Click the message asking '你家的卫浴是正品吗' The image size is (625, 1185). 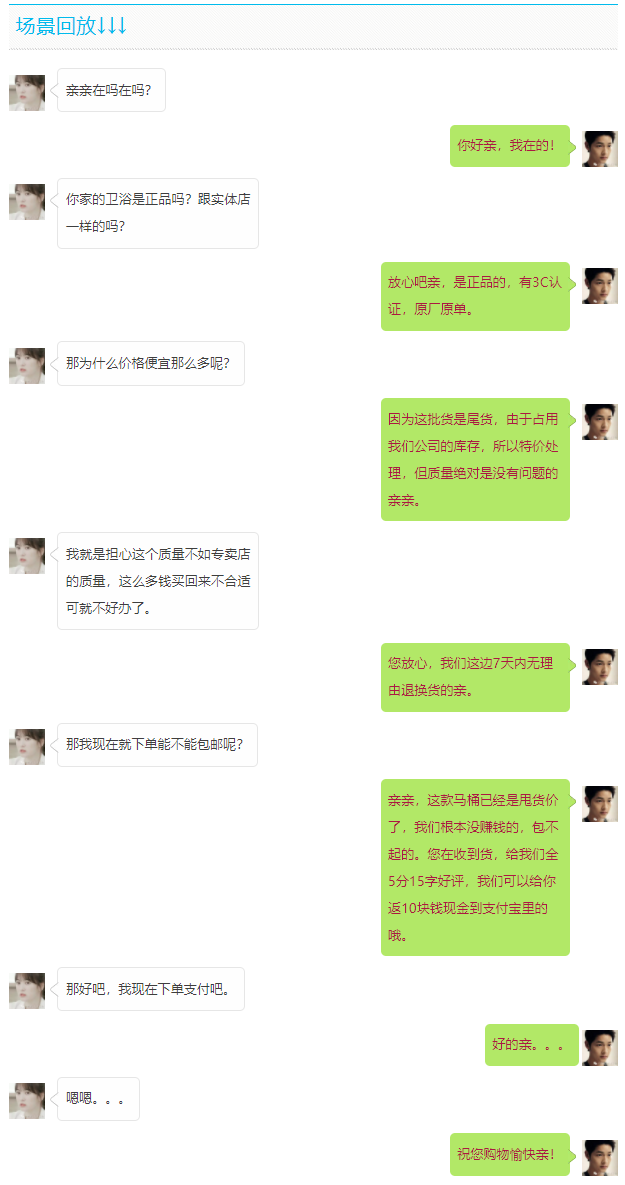pos(158,213)
